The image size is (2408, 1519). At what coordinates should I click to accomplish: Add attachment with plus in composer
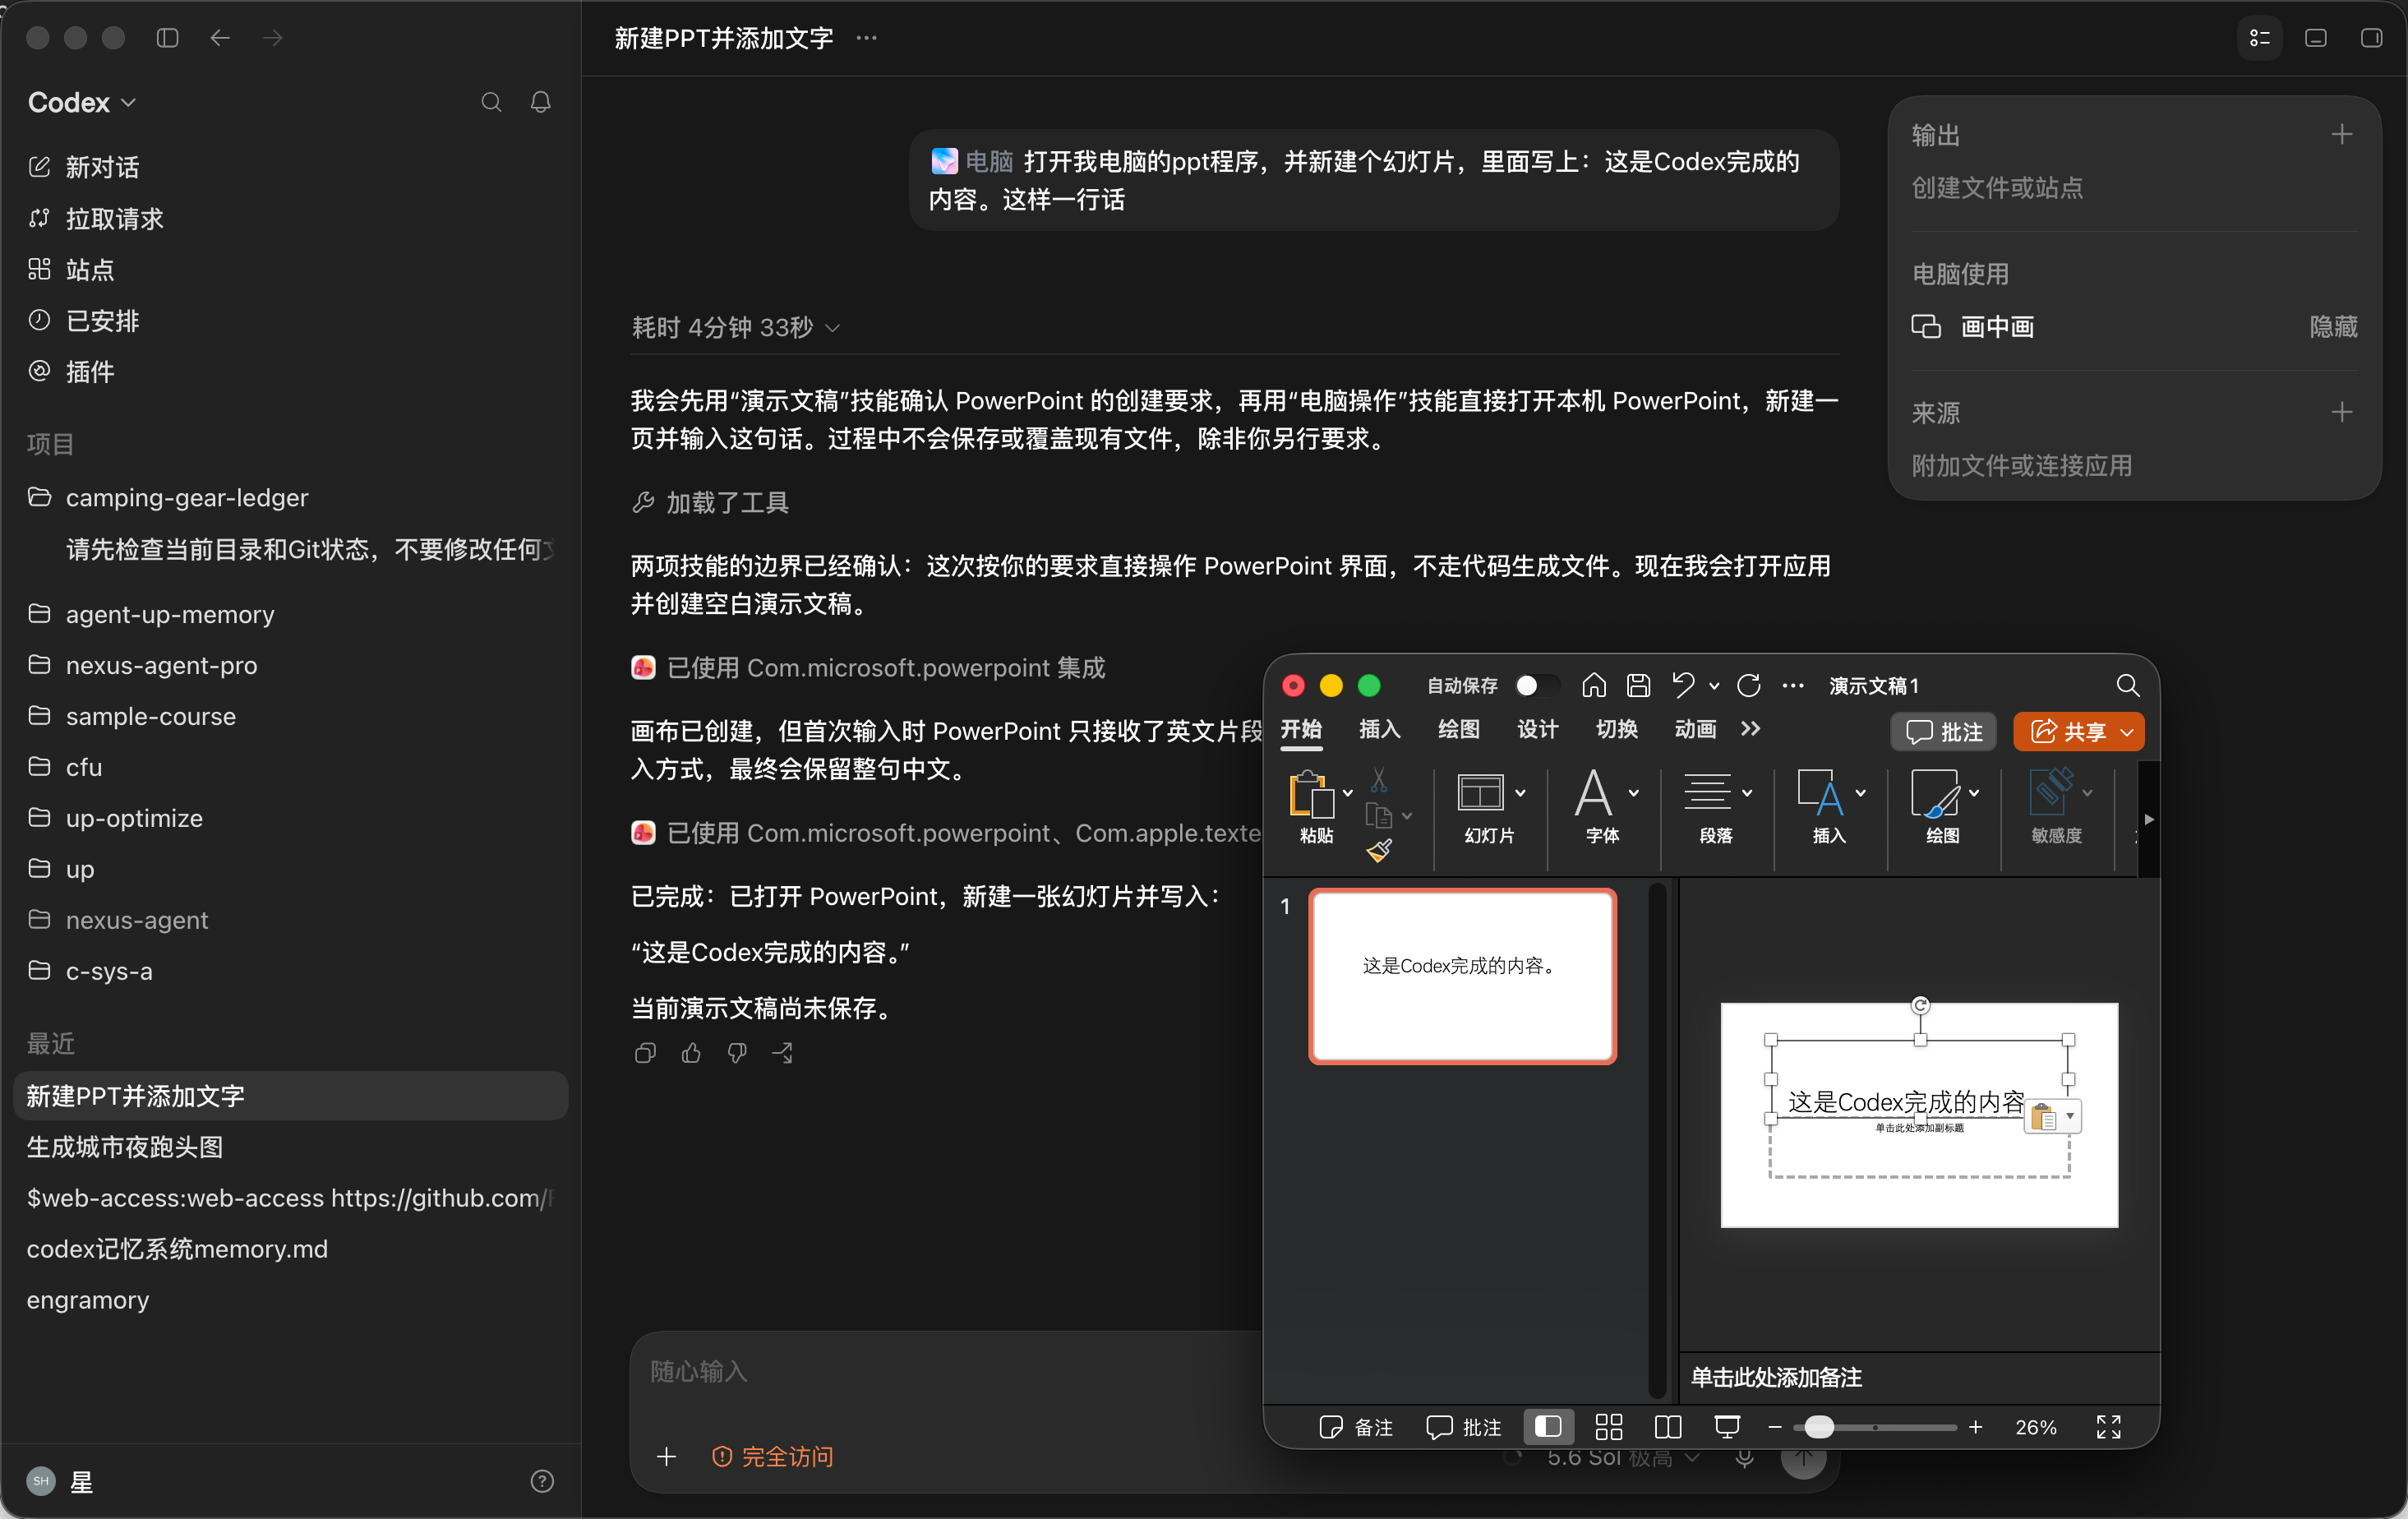pyautogui.click(x=667, y=1457)
